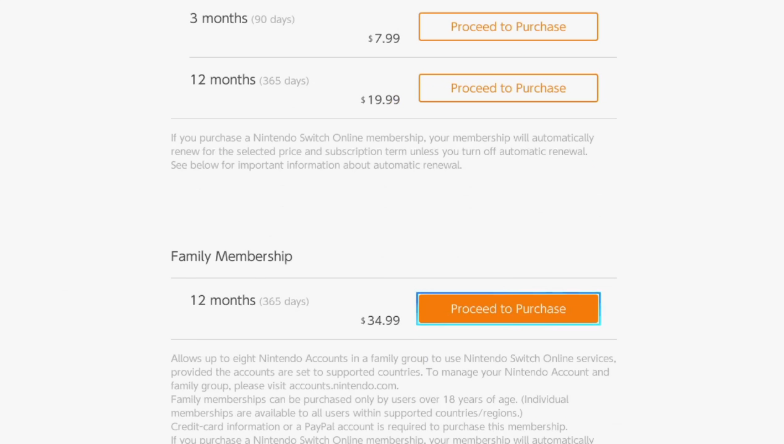Viewport: 784px width, 444px height.
Task: Click the '(90 days)' duration text
Action: [273, 20]
